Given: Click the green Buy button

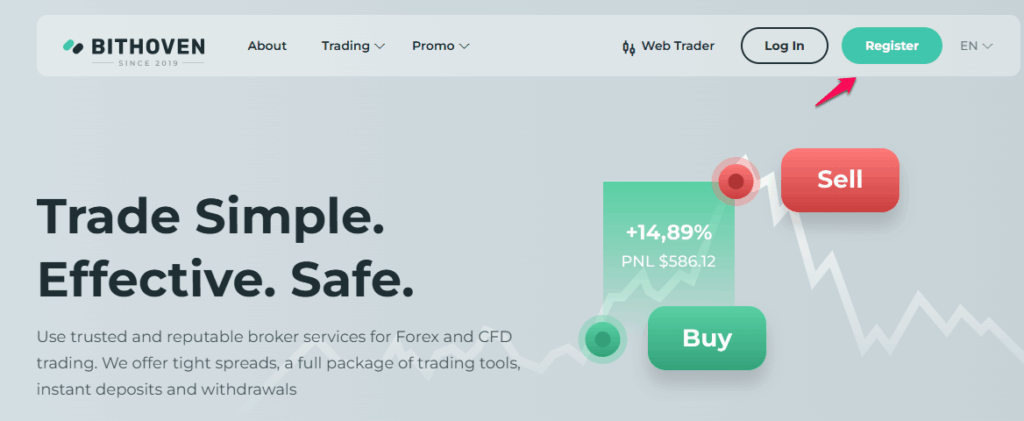Looking at the screenshot, I should 707,338.
